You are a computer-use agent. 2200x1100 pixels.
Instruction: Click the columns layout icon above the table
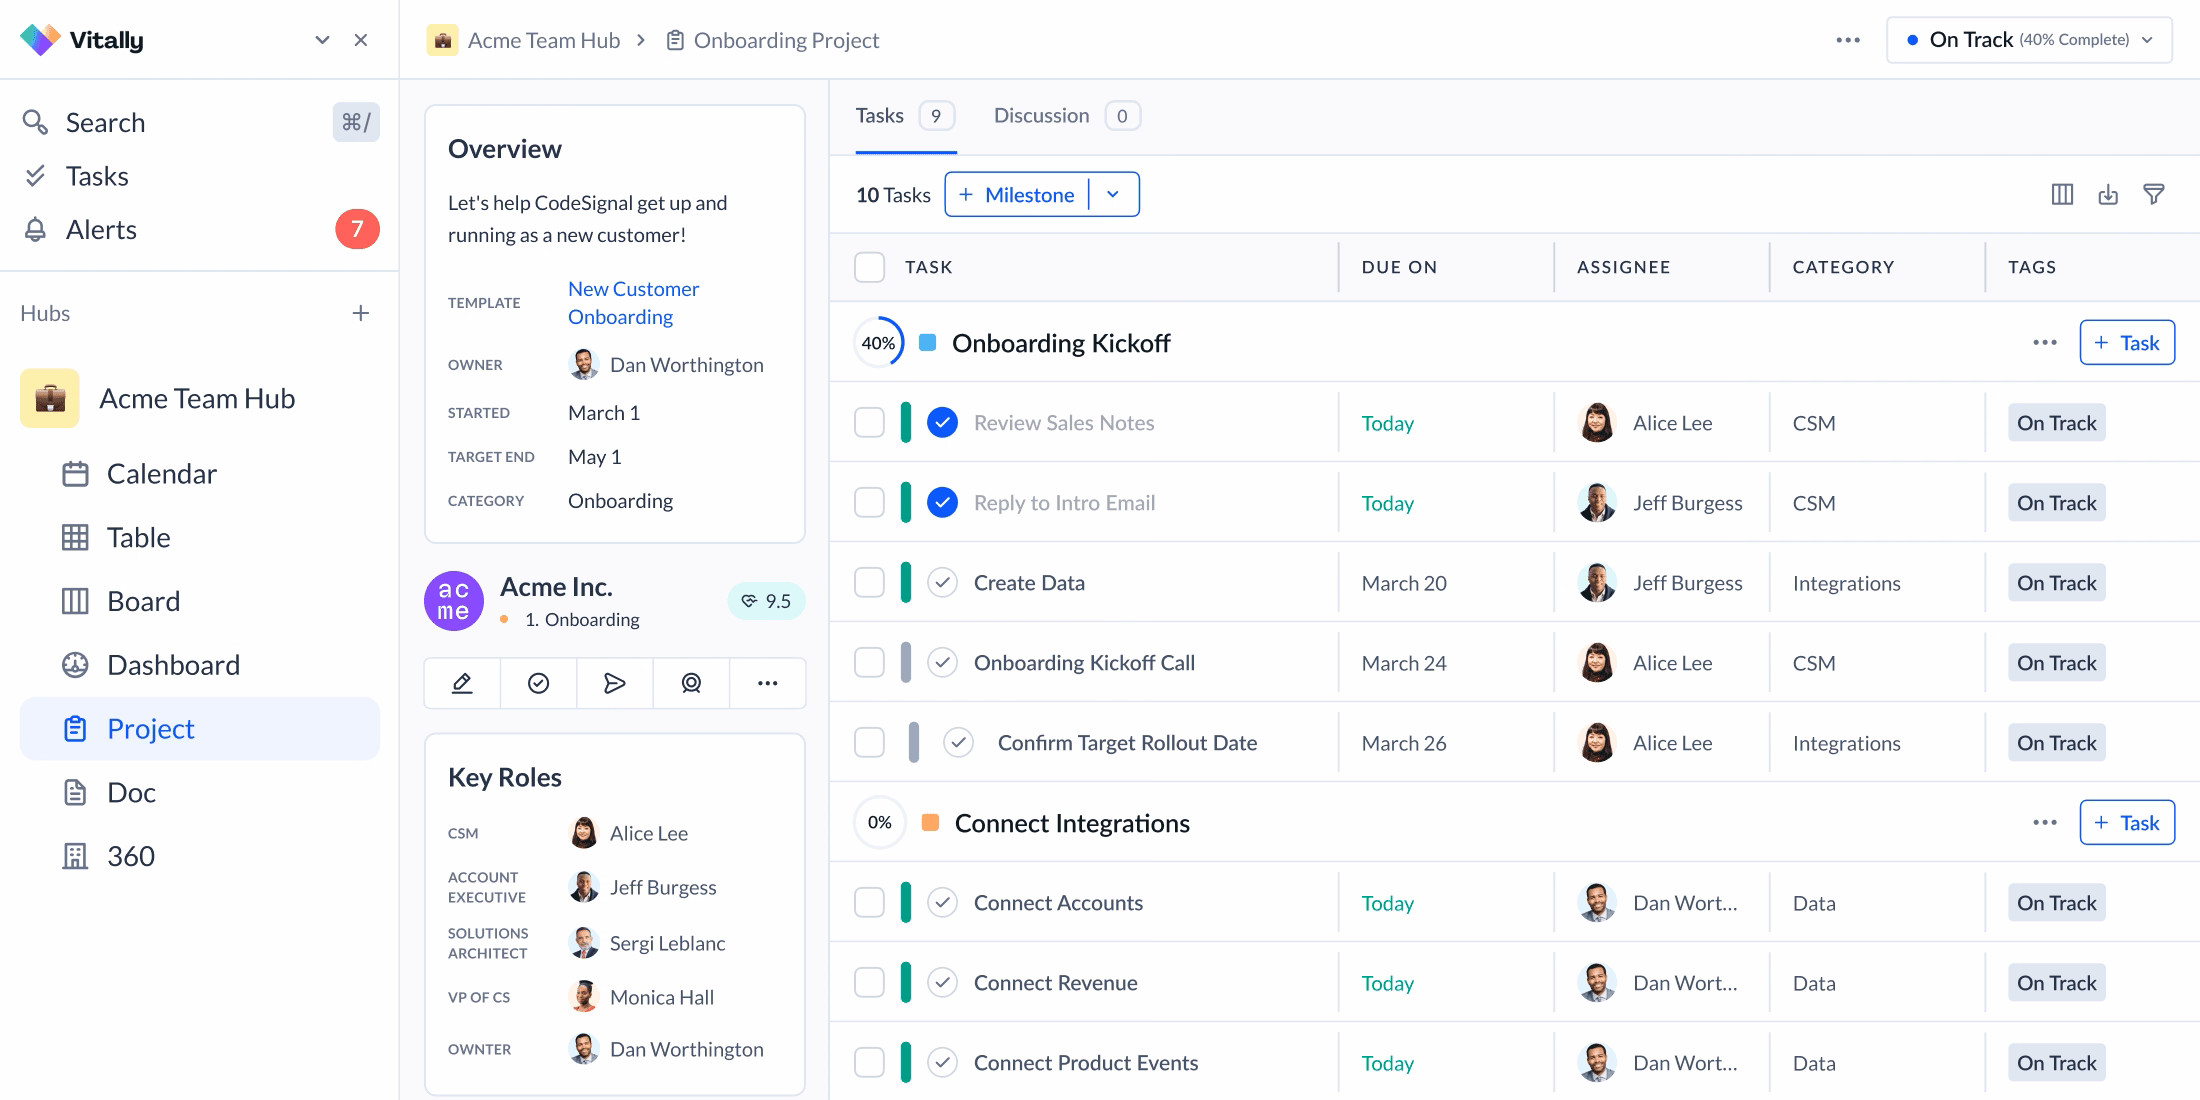(x=2062, y=194)
